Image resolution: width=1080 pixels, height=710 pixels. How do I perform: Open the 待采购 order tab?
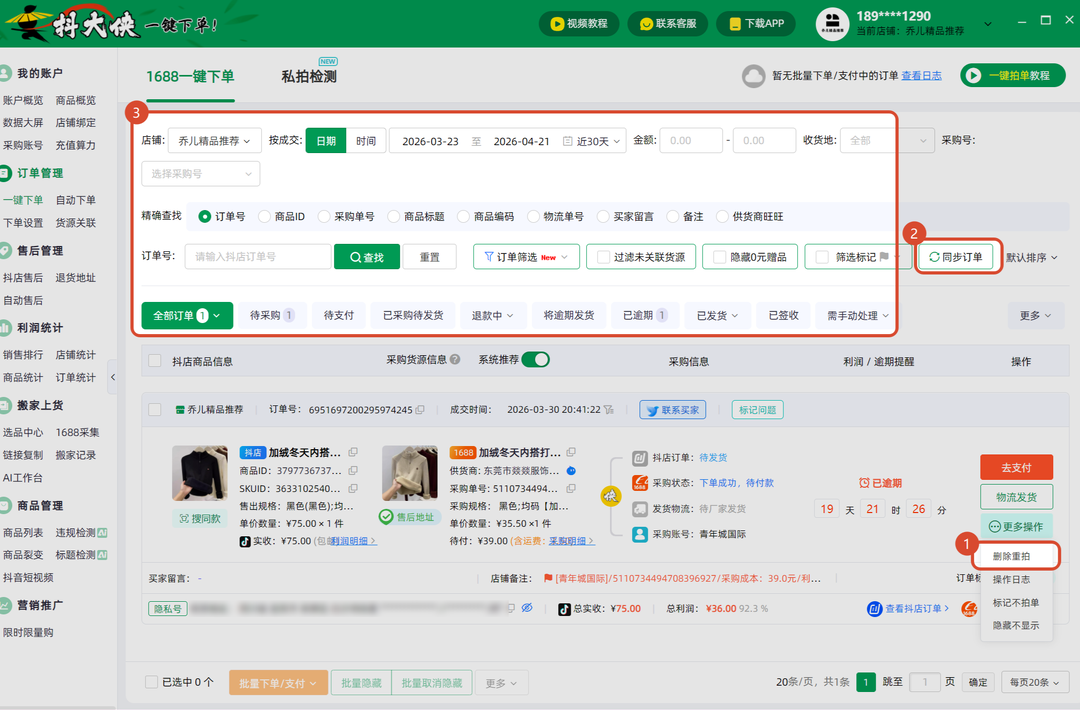271,315
